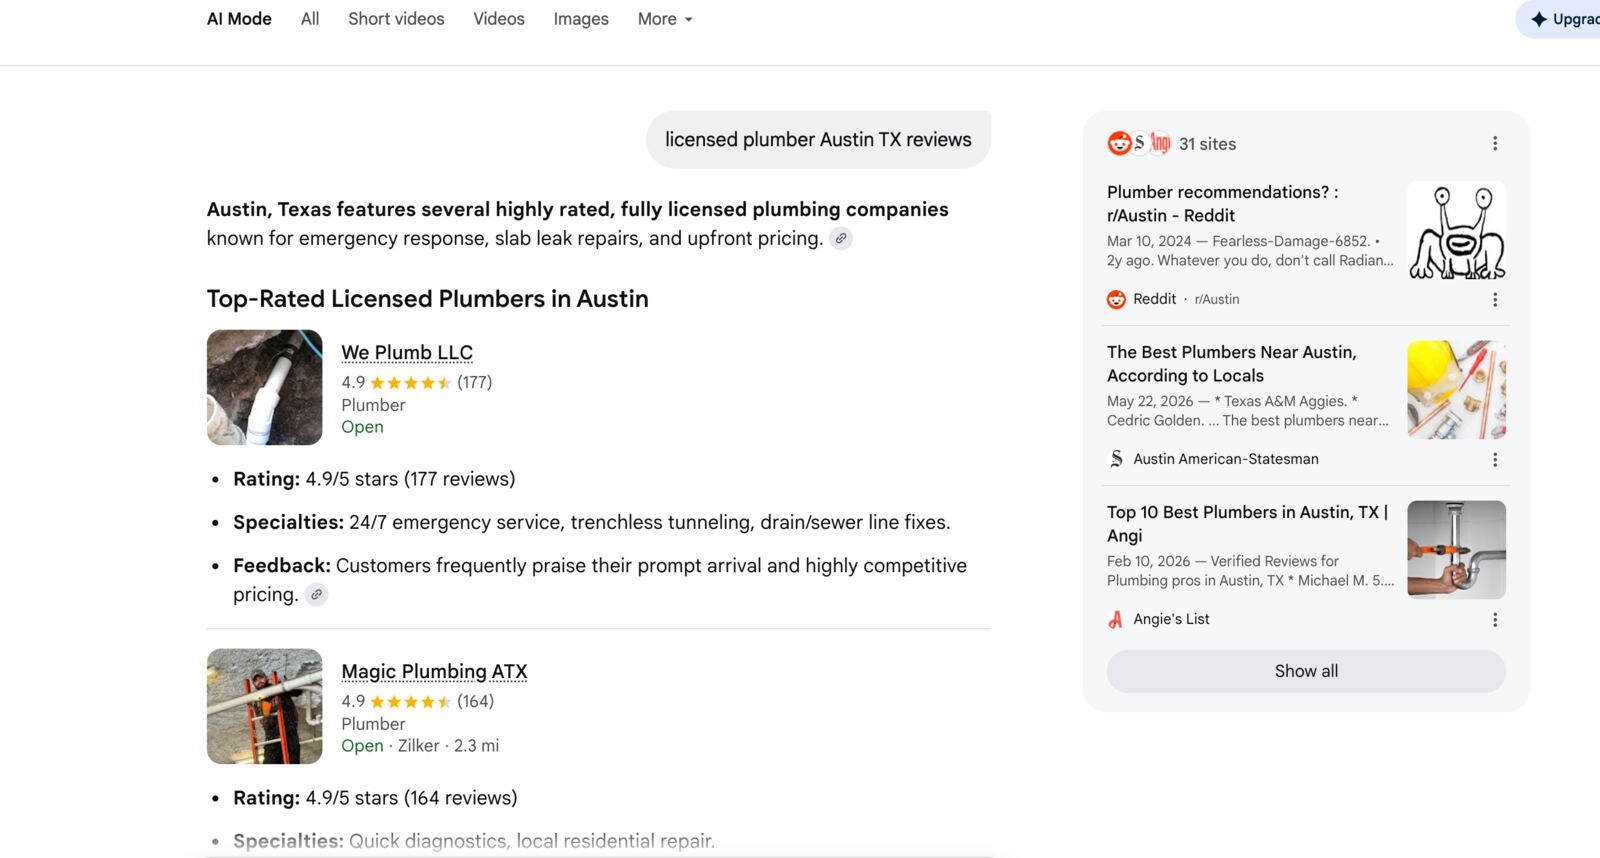
Task: Expand the More dropdown menu
Action: click(665, 19)
